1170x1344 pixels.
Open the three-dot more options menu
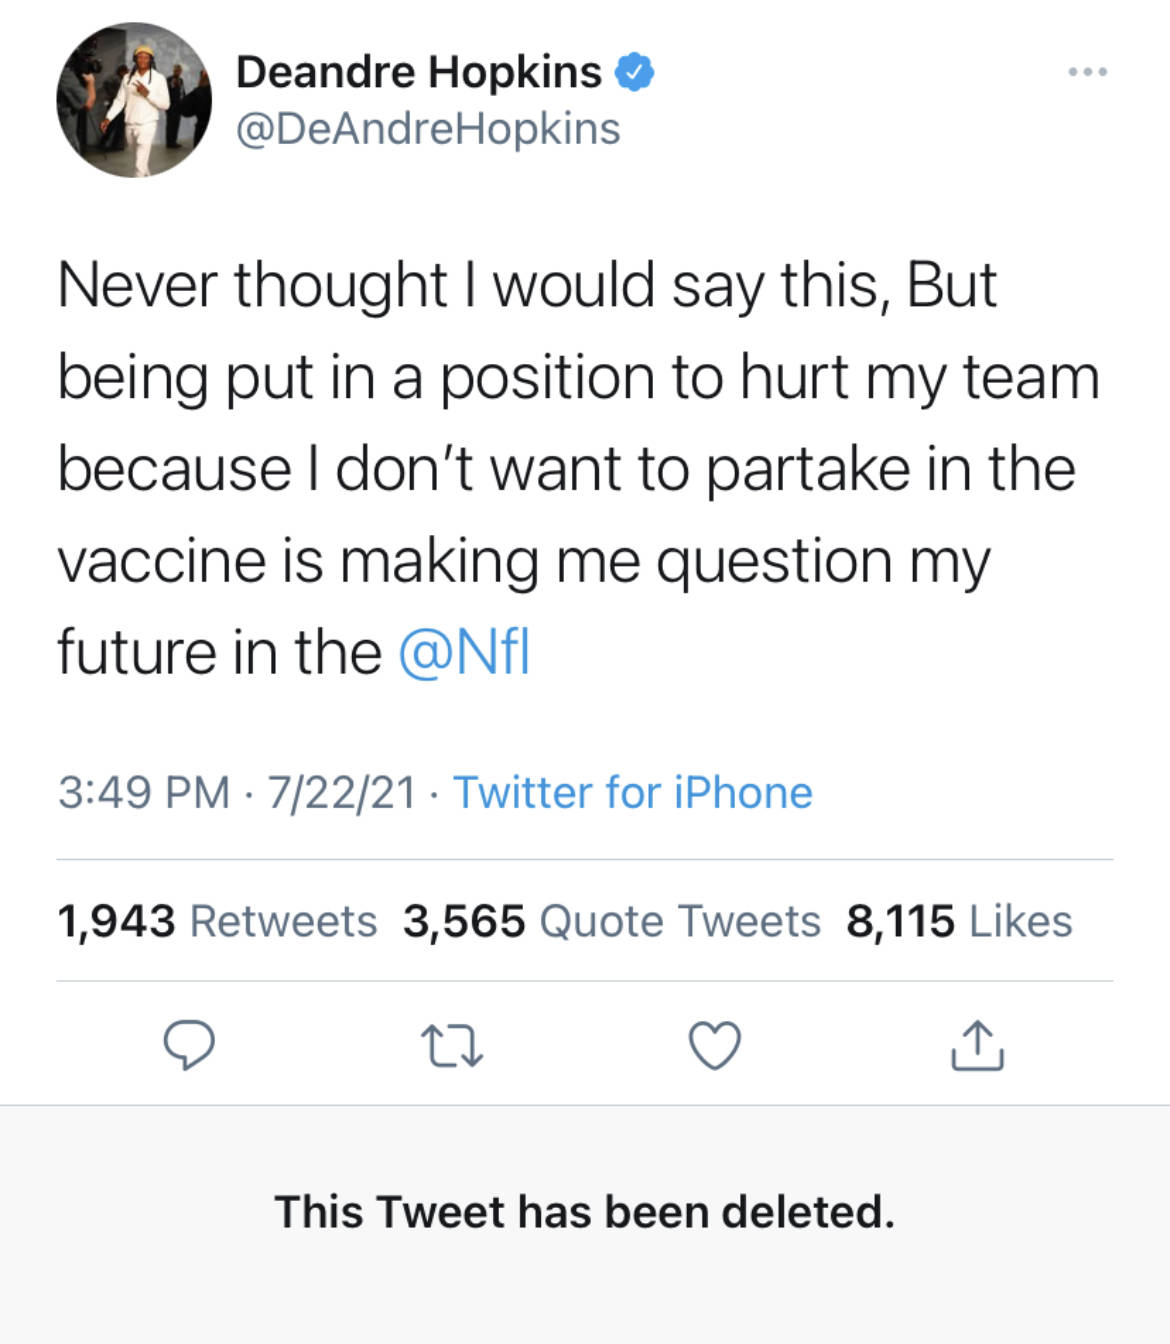1087,72
